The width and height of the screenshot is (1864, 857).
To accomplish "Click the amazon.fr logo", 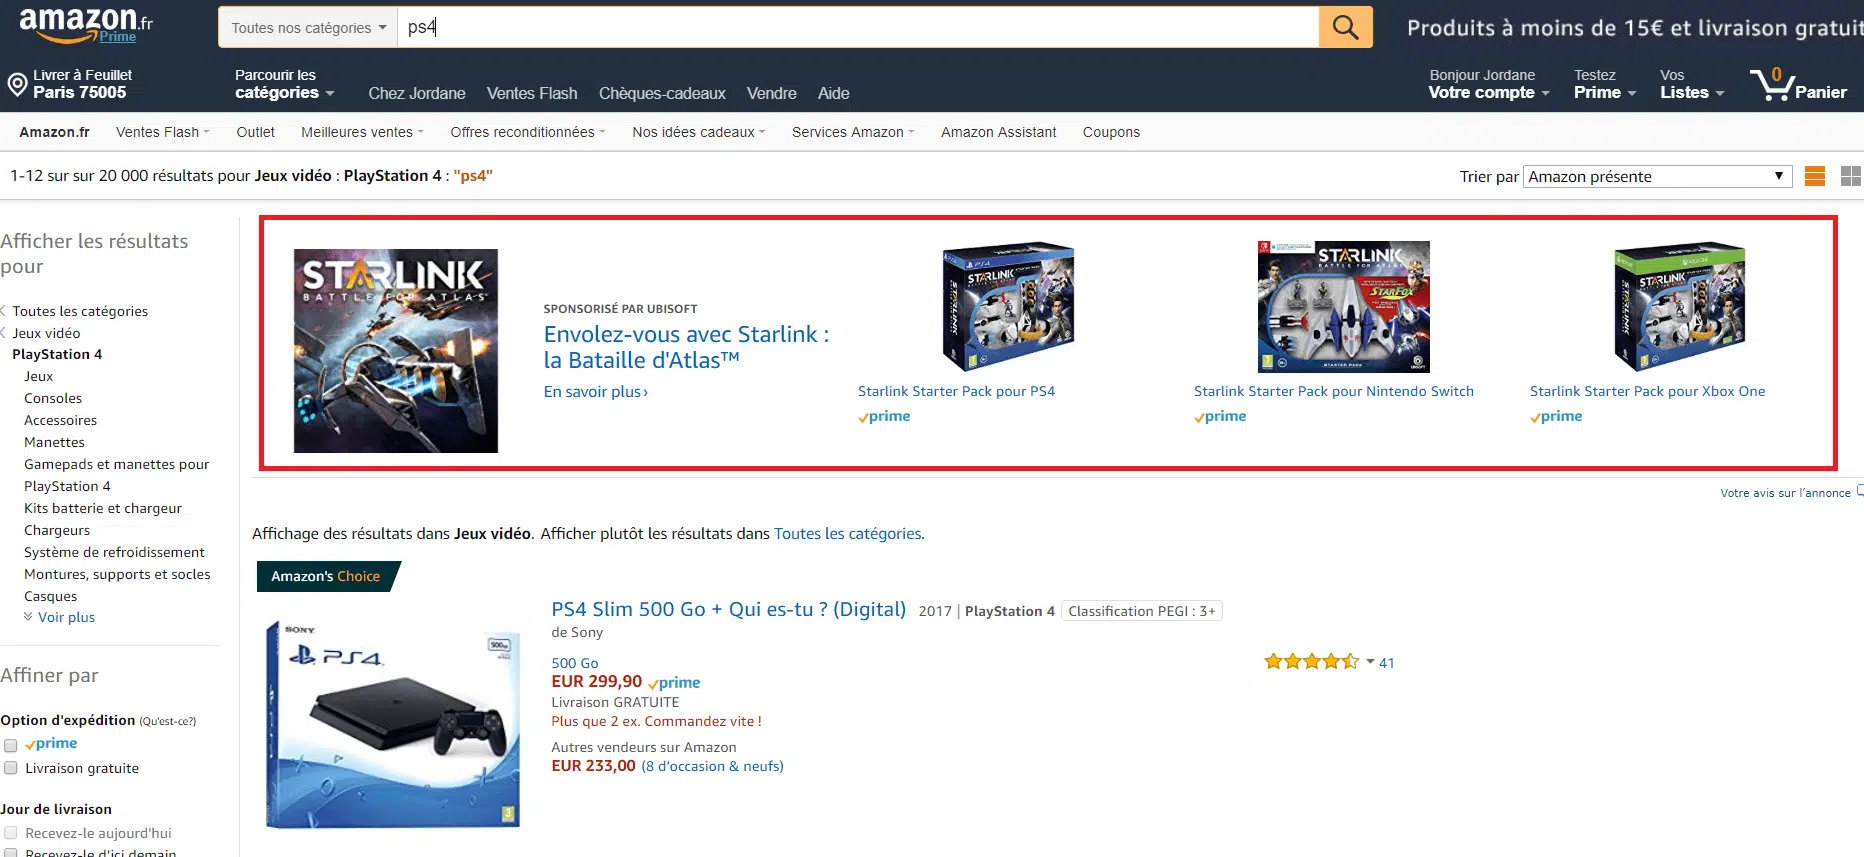I will point(80,22).
